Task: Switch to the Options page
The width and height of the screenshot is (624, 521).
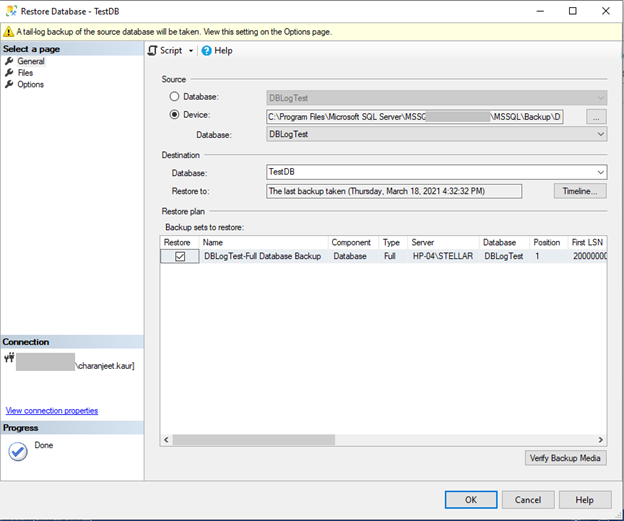Action: click(x=30, y=84)
